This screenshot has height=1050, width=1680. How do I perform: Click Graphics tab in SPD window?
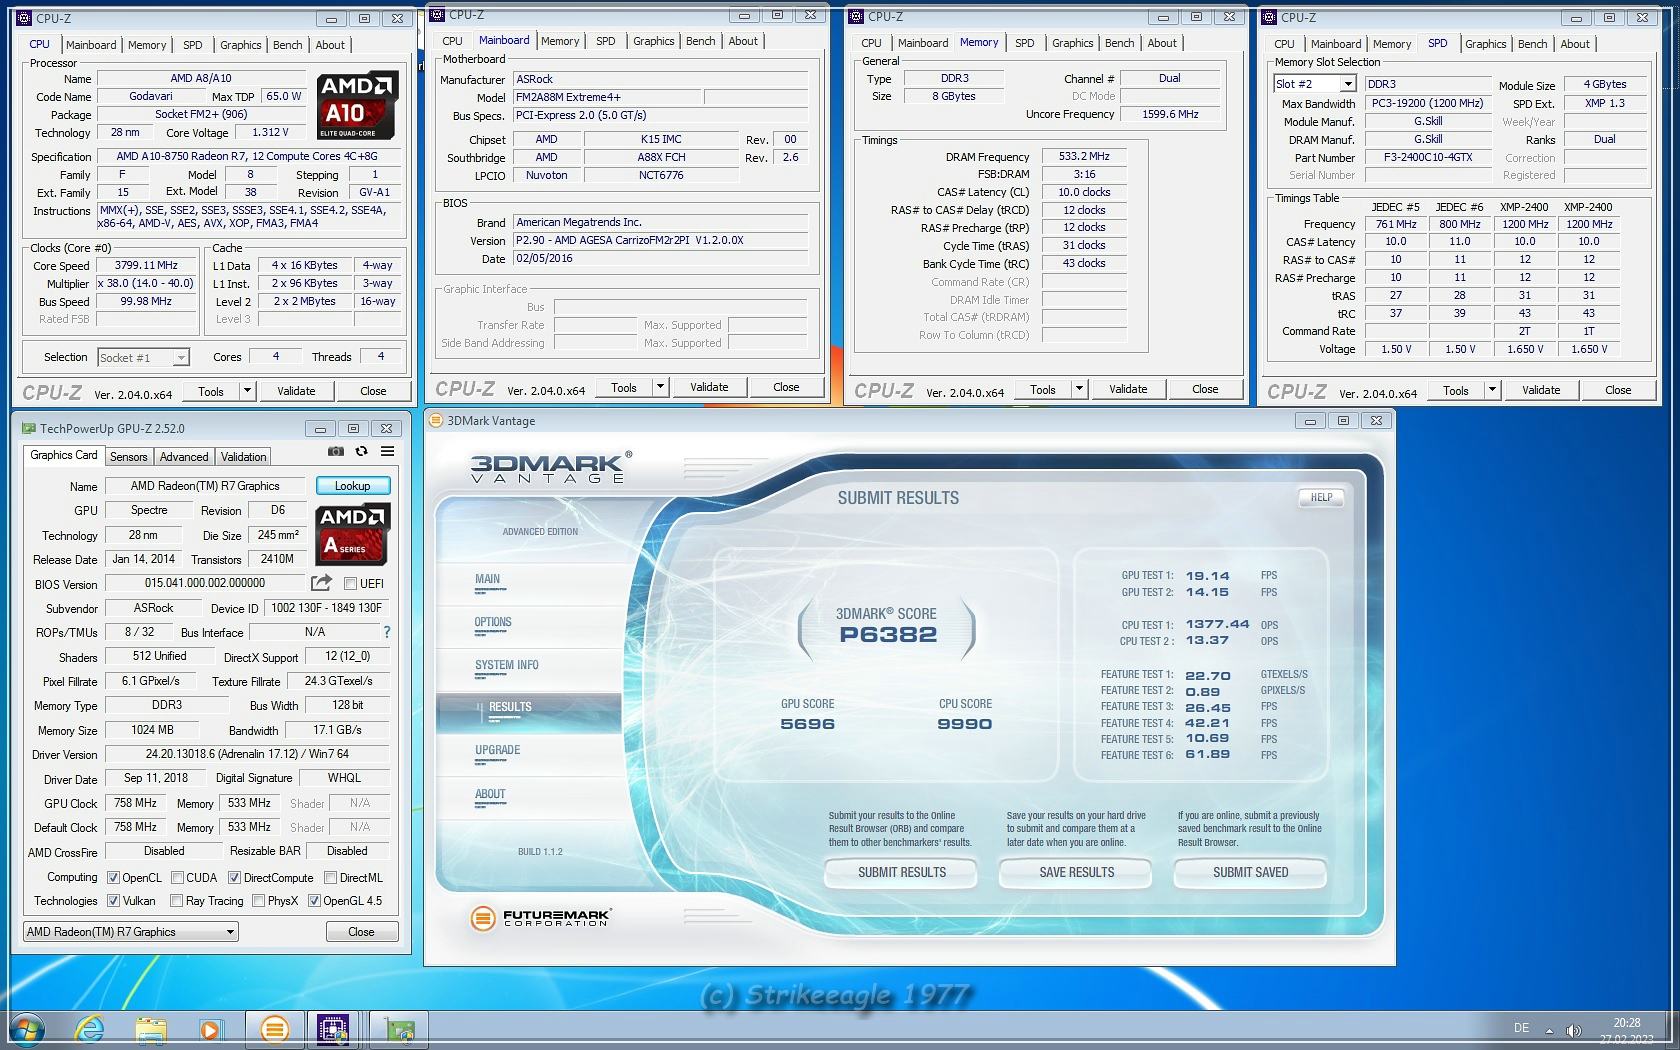pos(1485,44)
